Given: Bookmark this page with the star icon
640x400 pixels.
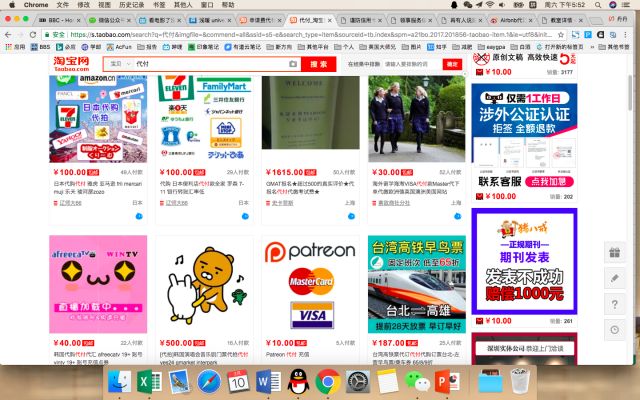Looking at the screenshot, I should 561,35.
